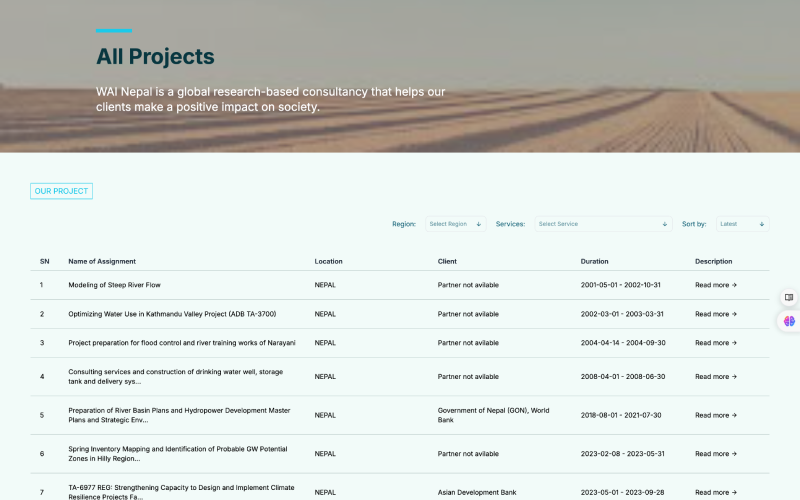800x500 pixels.
Task: Click the 'Sort by:' label
Action: tap(694, 224)
